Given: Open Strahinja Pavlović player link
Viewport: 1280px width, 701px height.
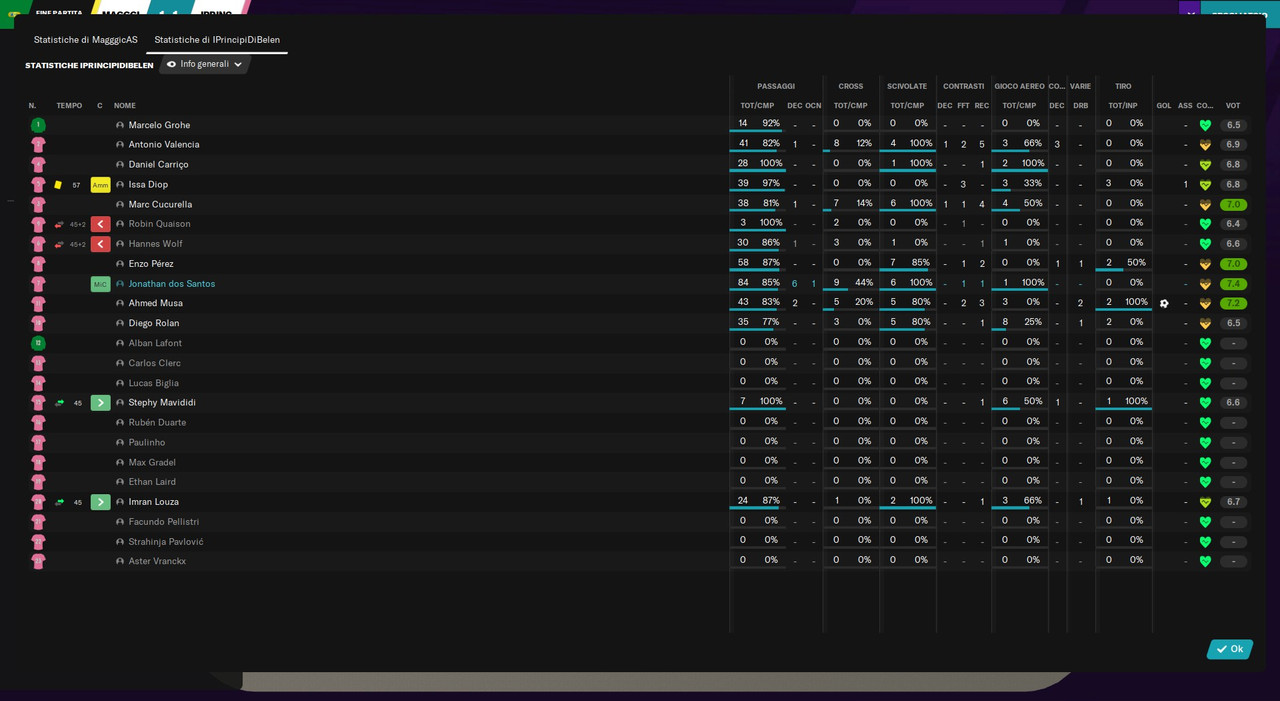Looking at the screenshot, I should pyautogui.click(x=166, y=542).
